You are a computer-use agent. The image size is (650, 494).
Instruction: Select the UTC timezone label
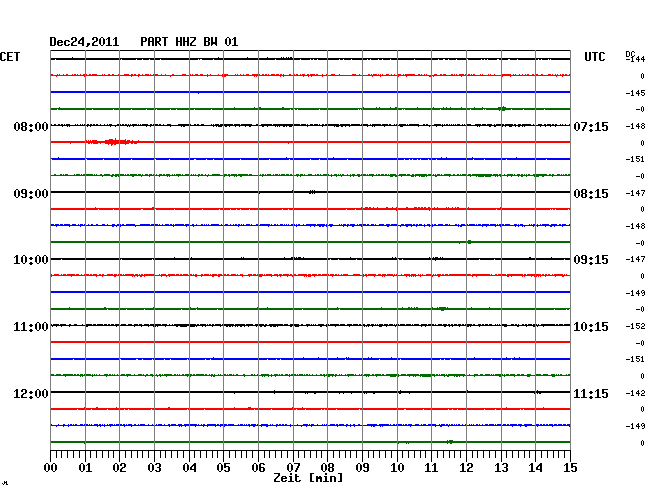(596, 57)
